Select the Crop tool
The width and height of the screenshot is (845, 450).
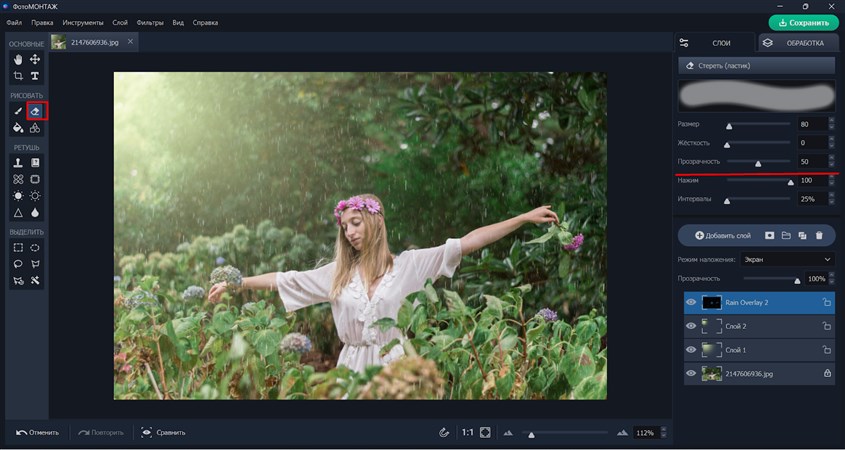(18, 76)
